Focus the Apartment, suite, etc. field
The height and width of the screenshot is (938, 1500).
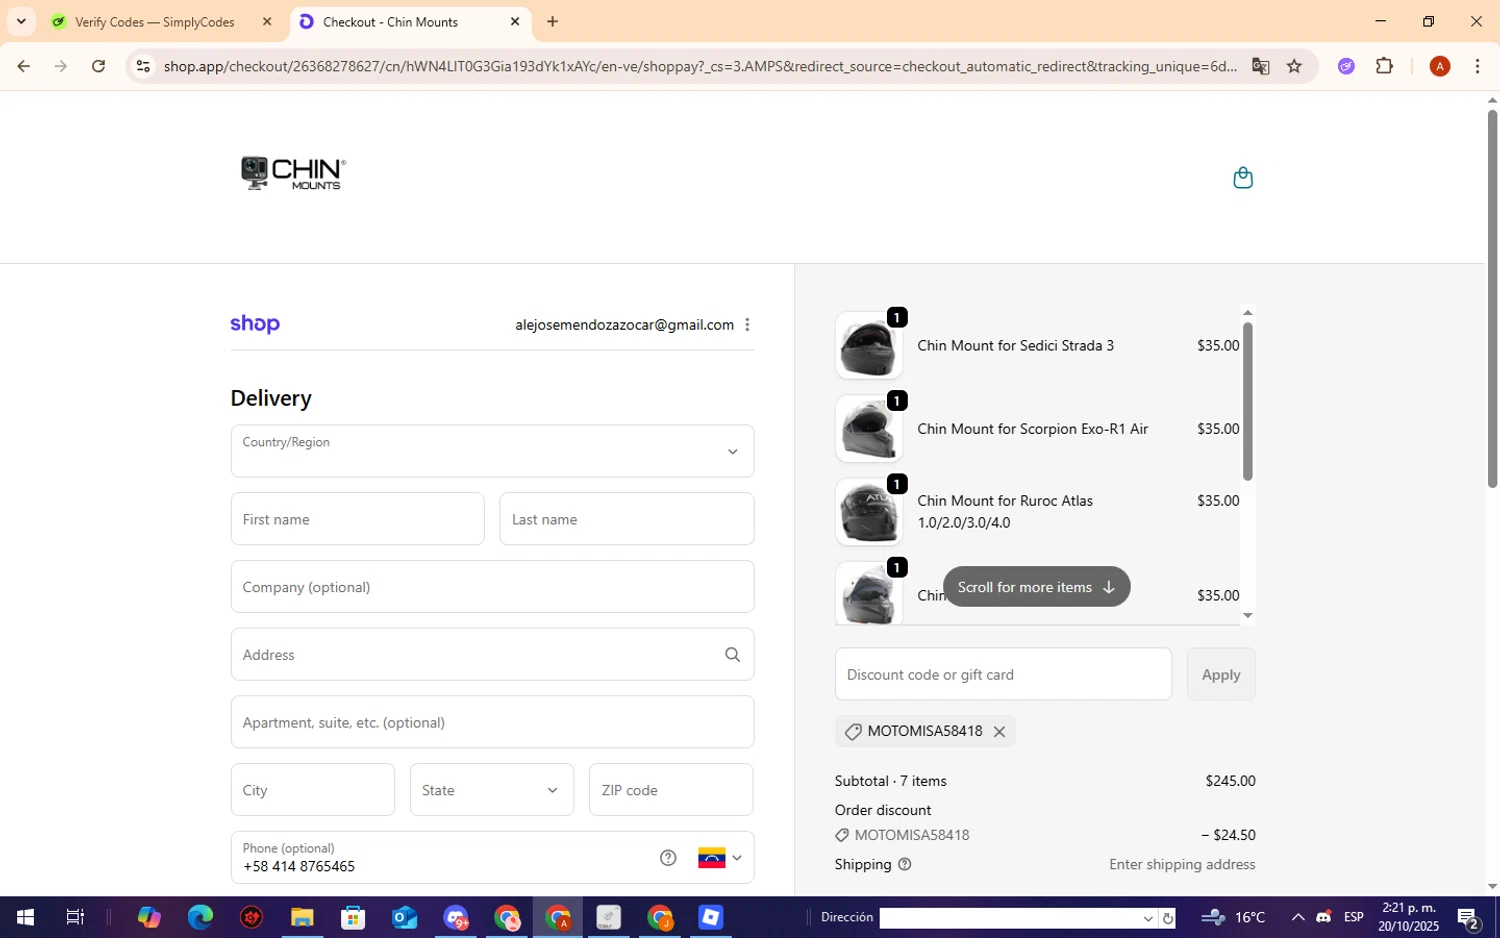point(492,722)
